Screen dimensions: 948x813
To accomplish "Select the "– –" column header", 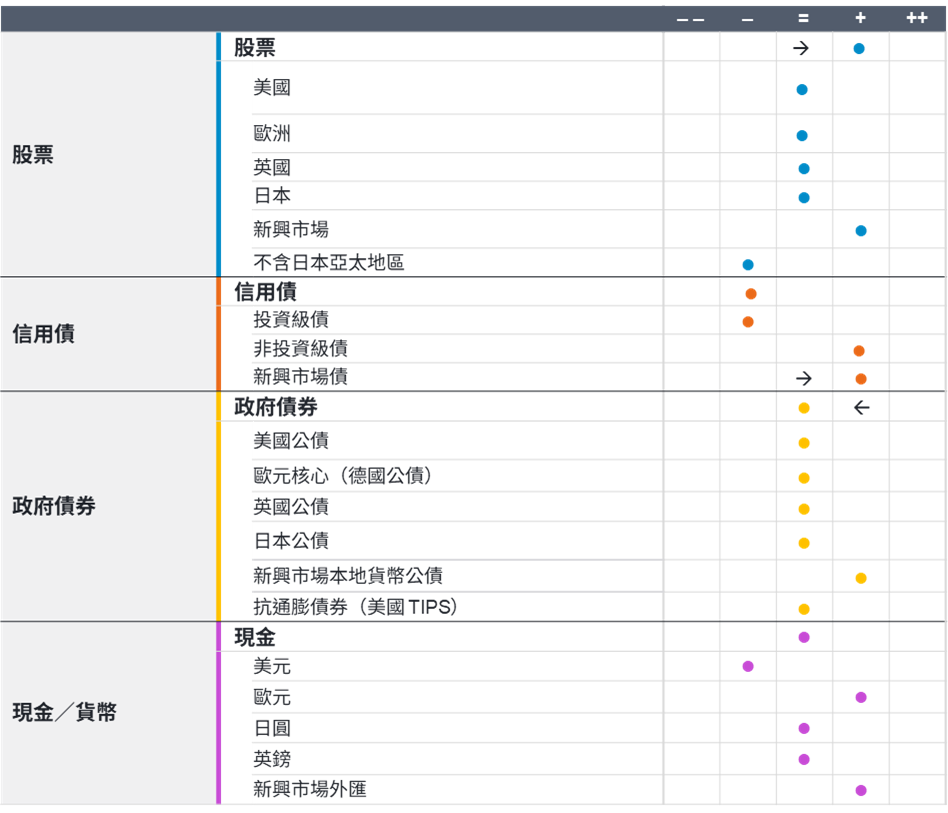I will pyautogui.click(x=690, y=18).
